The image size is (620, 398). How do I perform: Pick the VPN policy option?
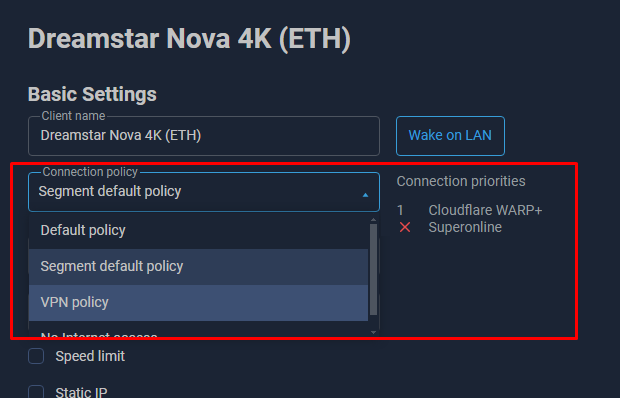pos(198,303)
